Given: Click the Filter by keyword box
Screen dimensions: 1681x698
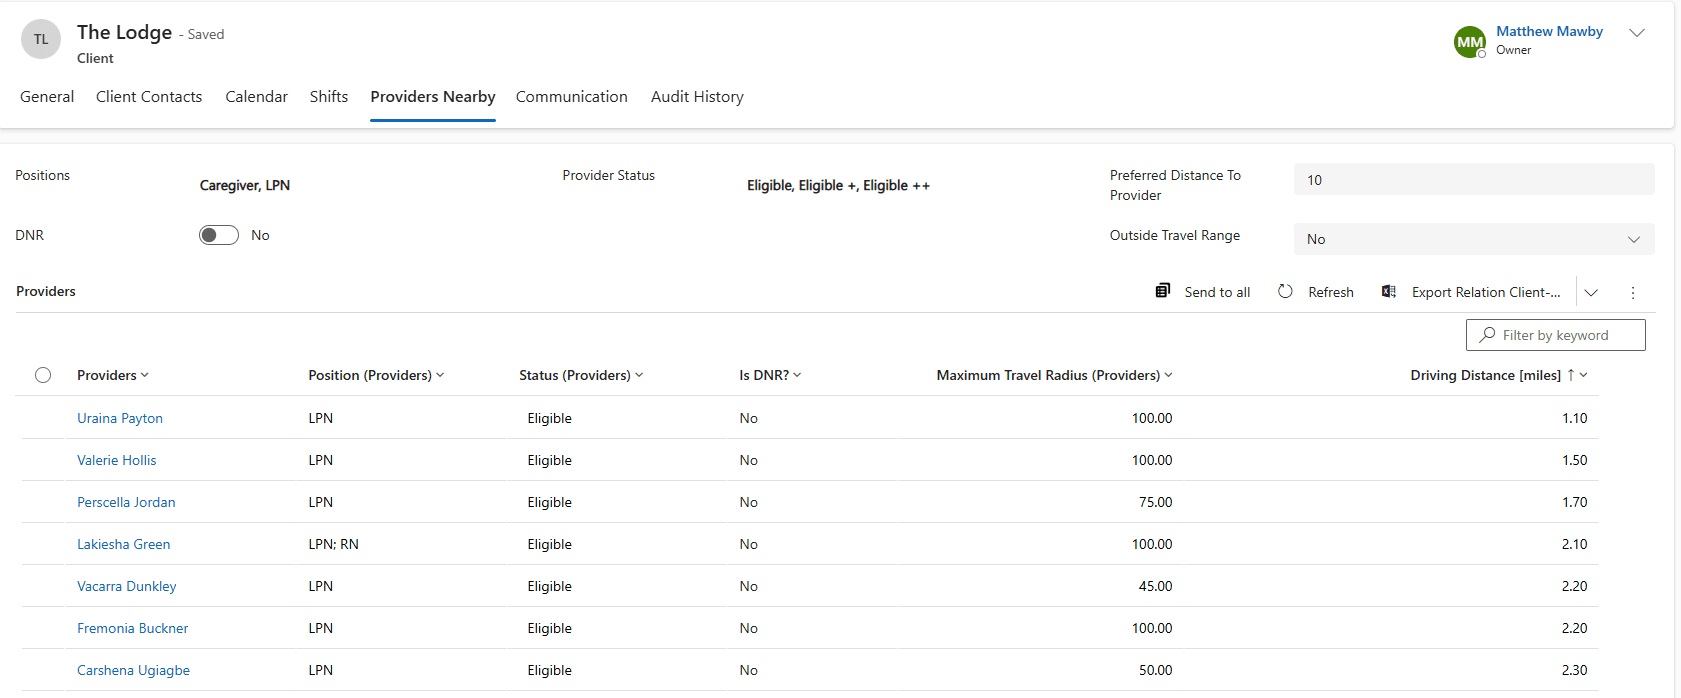Looking at the screenshot, I should (x=1555, y=335).
